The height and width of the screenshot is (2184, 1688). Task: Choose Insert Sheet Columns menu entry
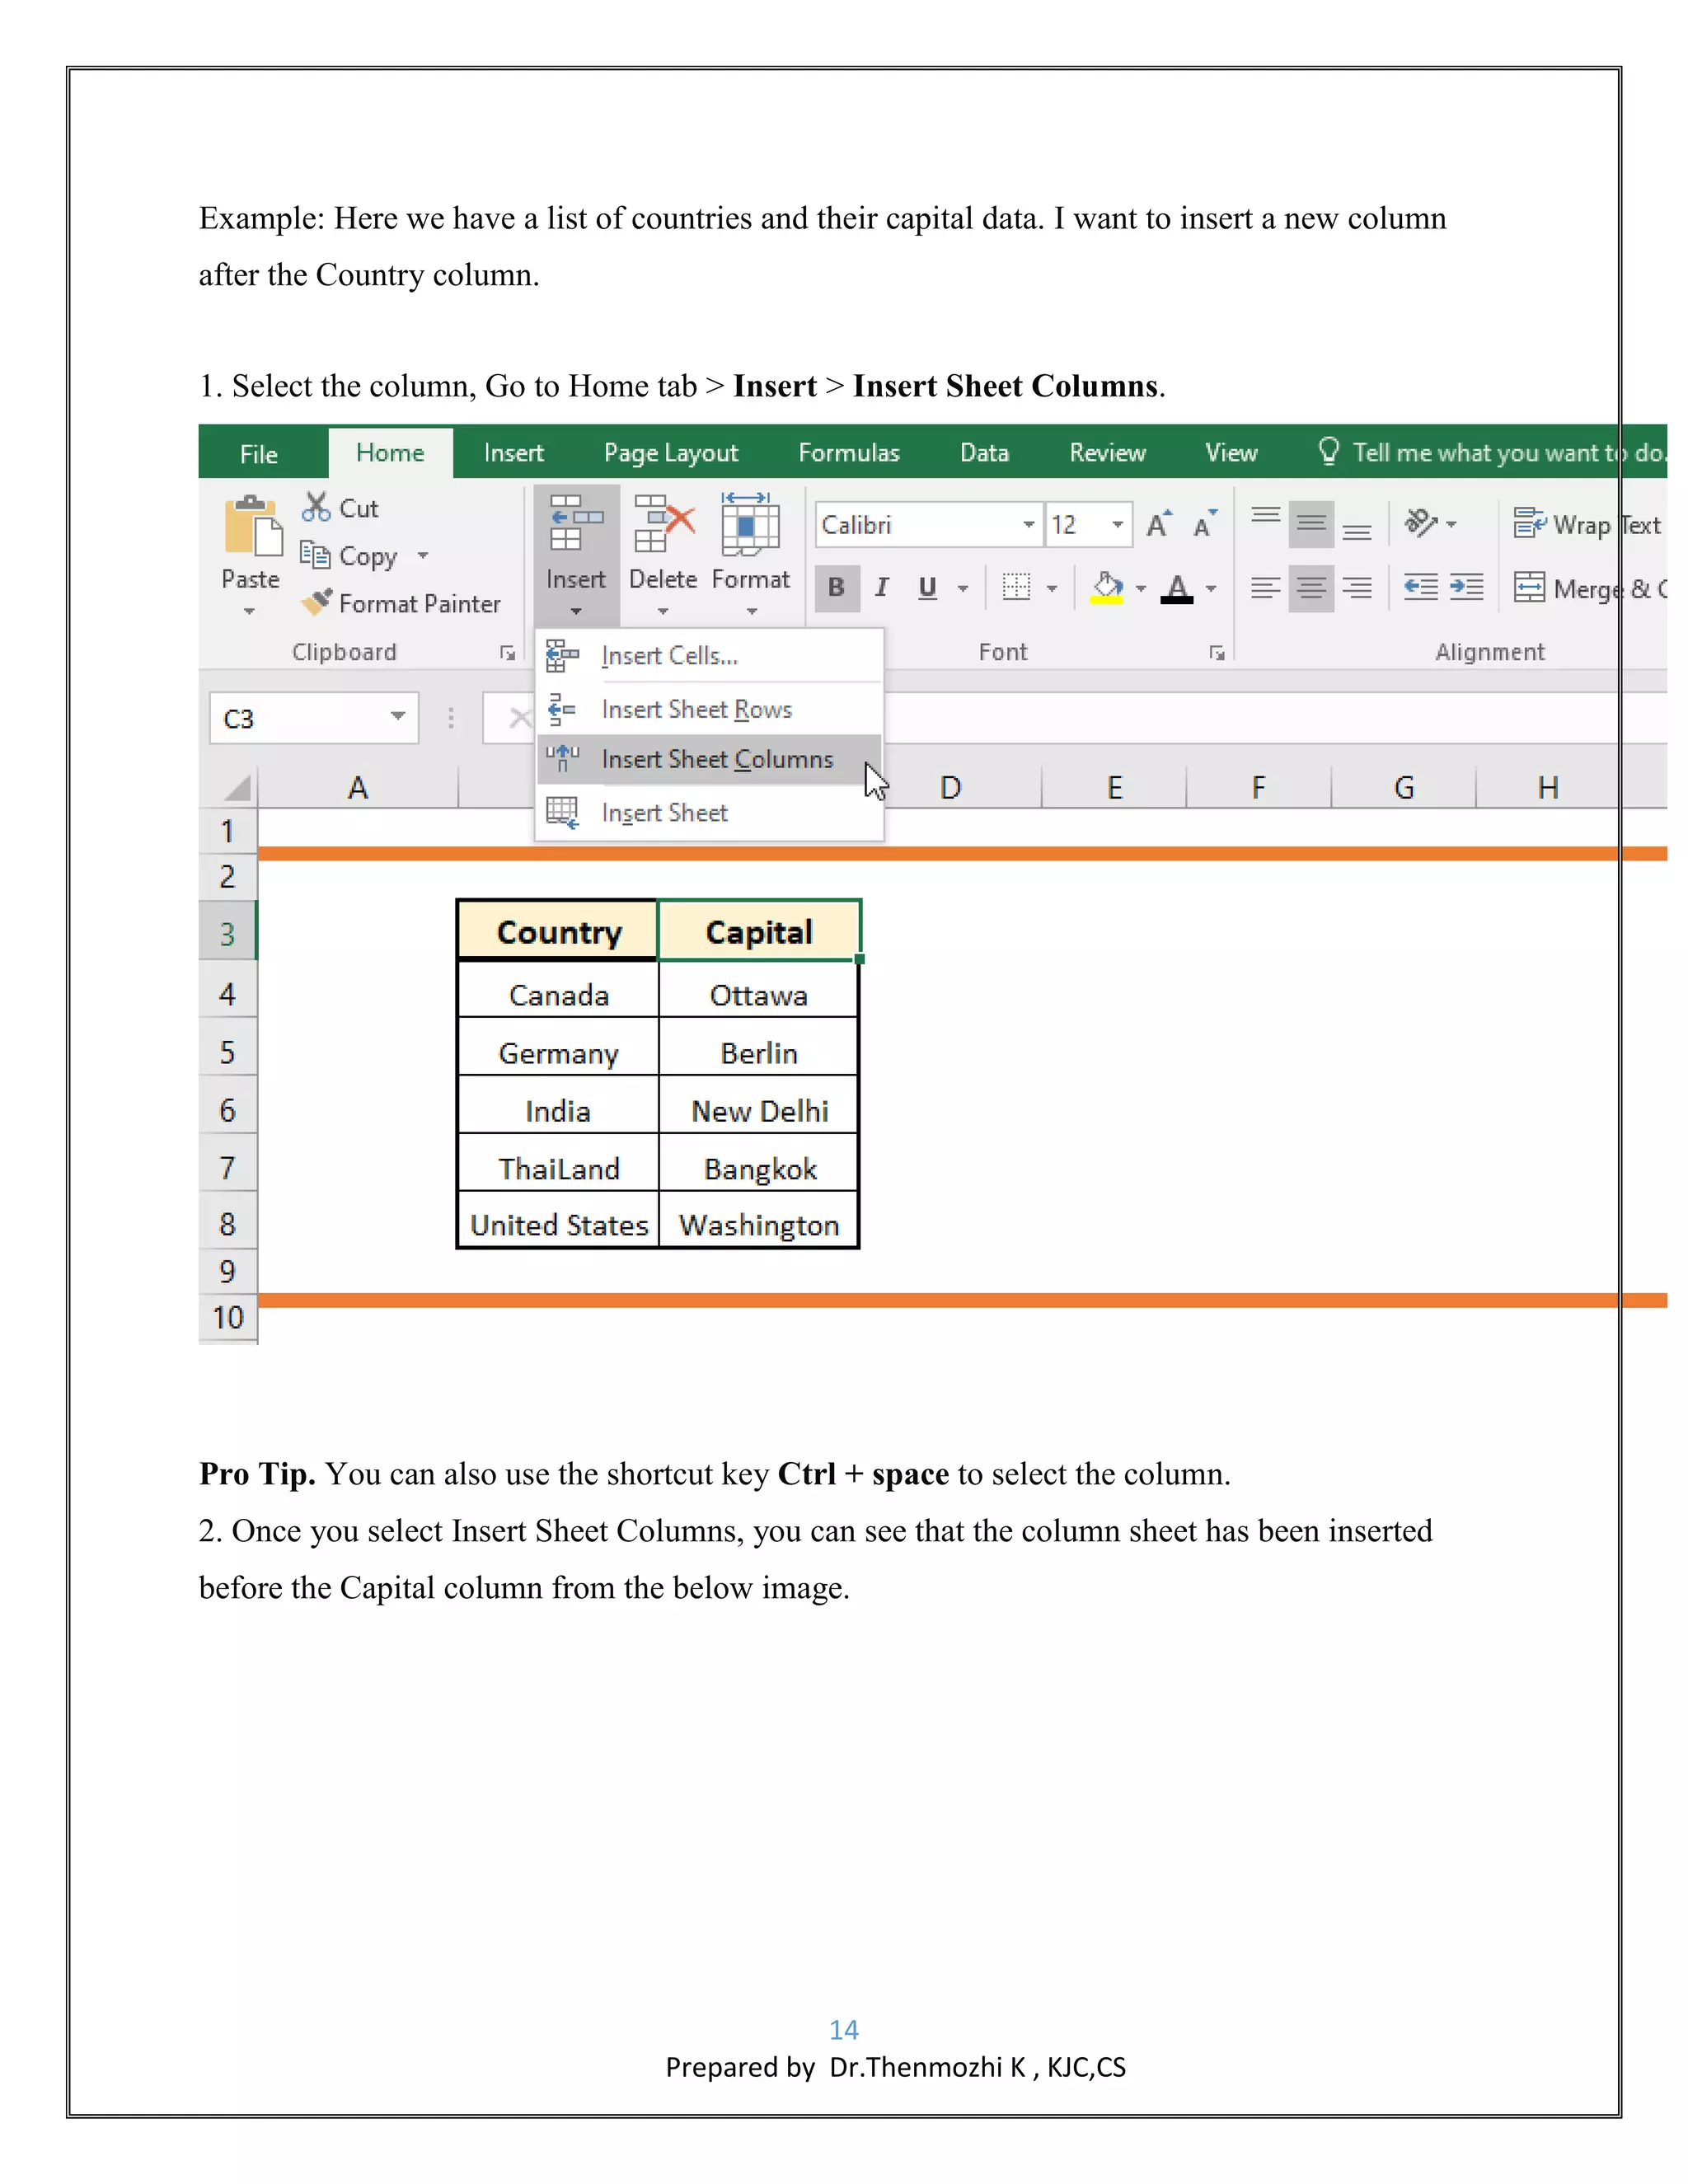(x=710, y=759)
